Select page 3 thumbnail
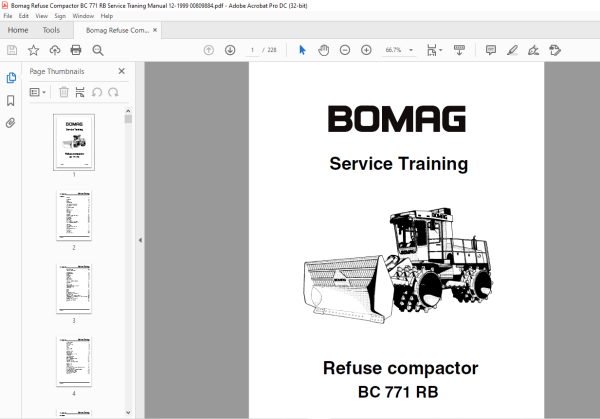 coord(74,289)
